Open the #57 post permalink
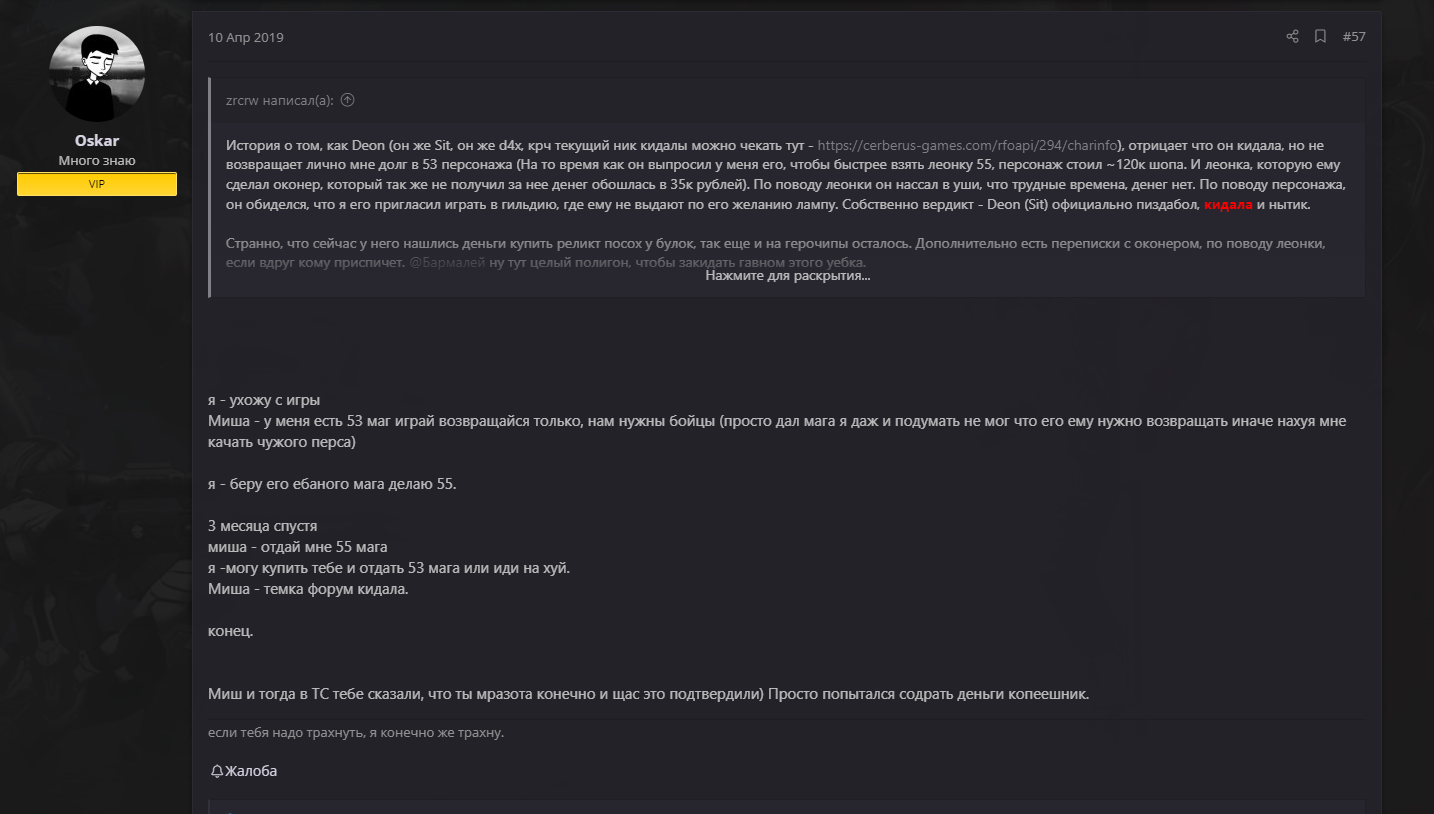 pos(1354,37)
